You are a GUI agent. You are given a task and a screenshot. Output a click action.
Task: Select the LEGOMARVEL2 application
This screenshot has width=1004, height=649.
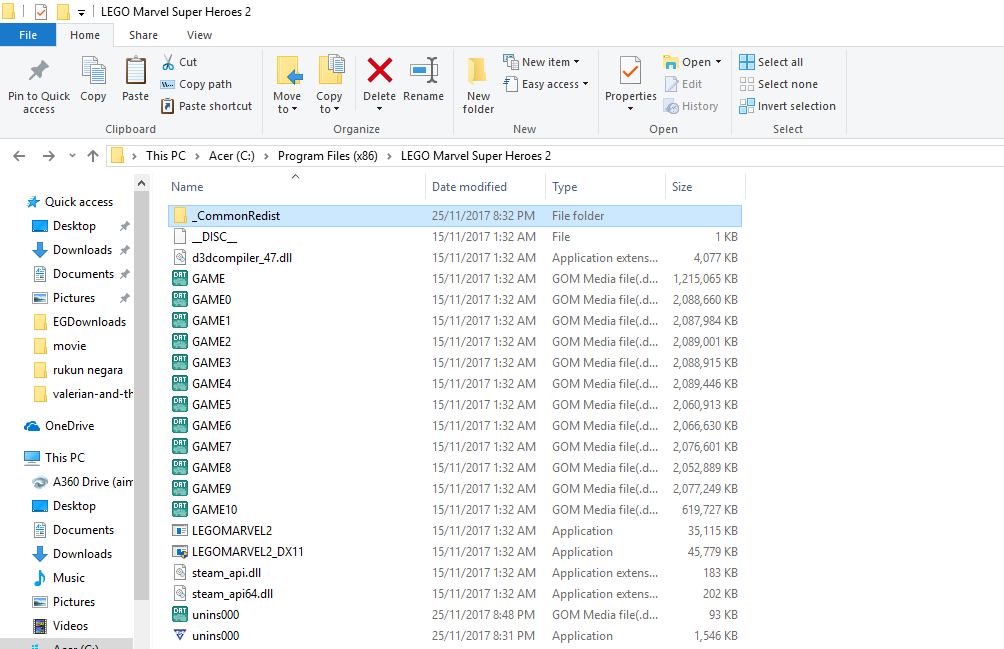point(455,531)
